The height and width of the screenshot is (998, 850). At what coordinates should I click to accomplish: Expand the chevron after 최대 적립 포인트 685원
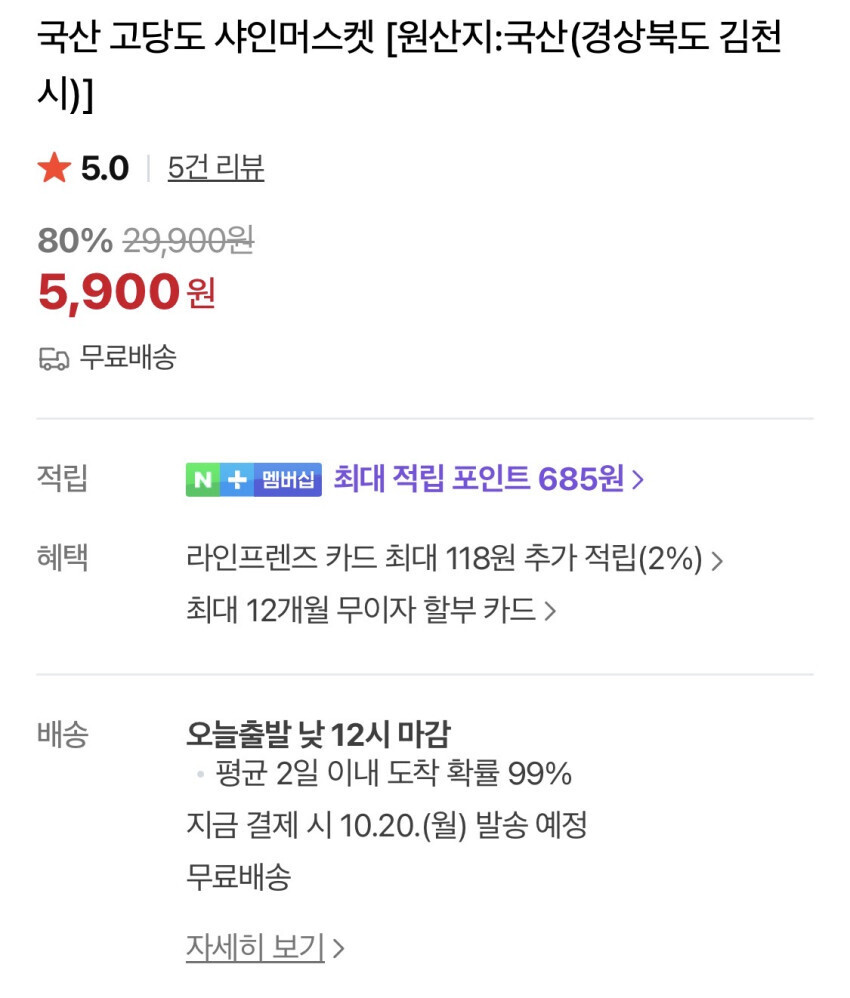[x=638, y=480]
